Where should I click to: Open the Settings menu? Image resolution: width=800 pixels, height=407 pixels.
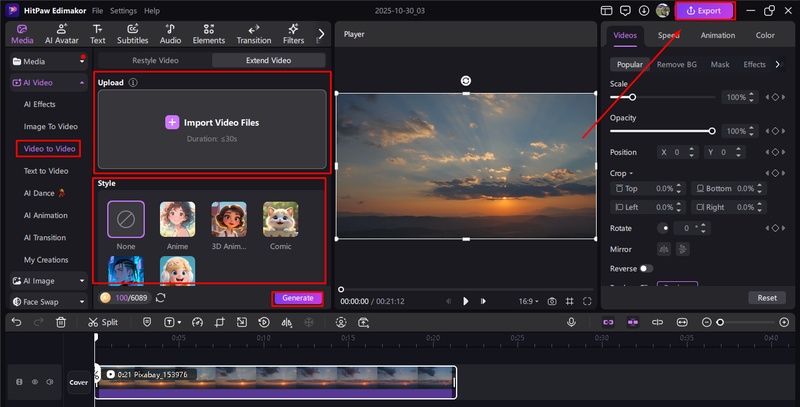tap(123, 11)
